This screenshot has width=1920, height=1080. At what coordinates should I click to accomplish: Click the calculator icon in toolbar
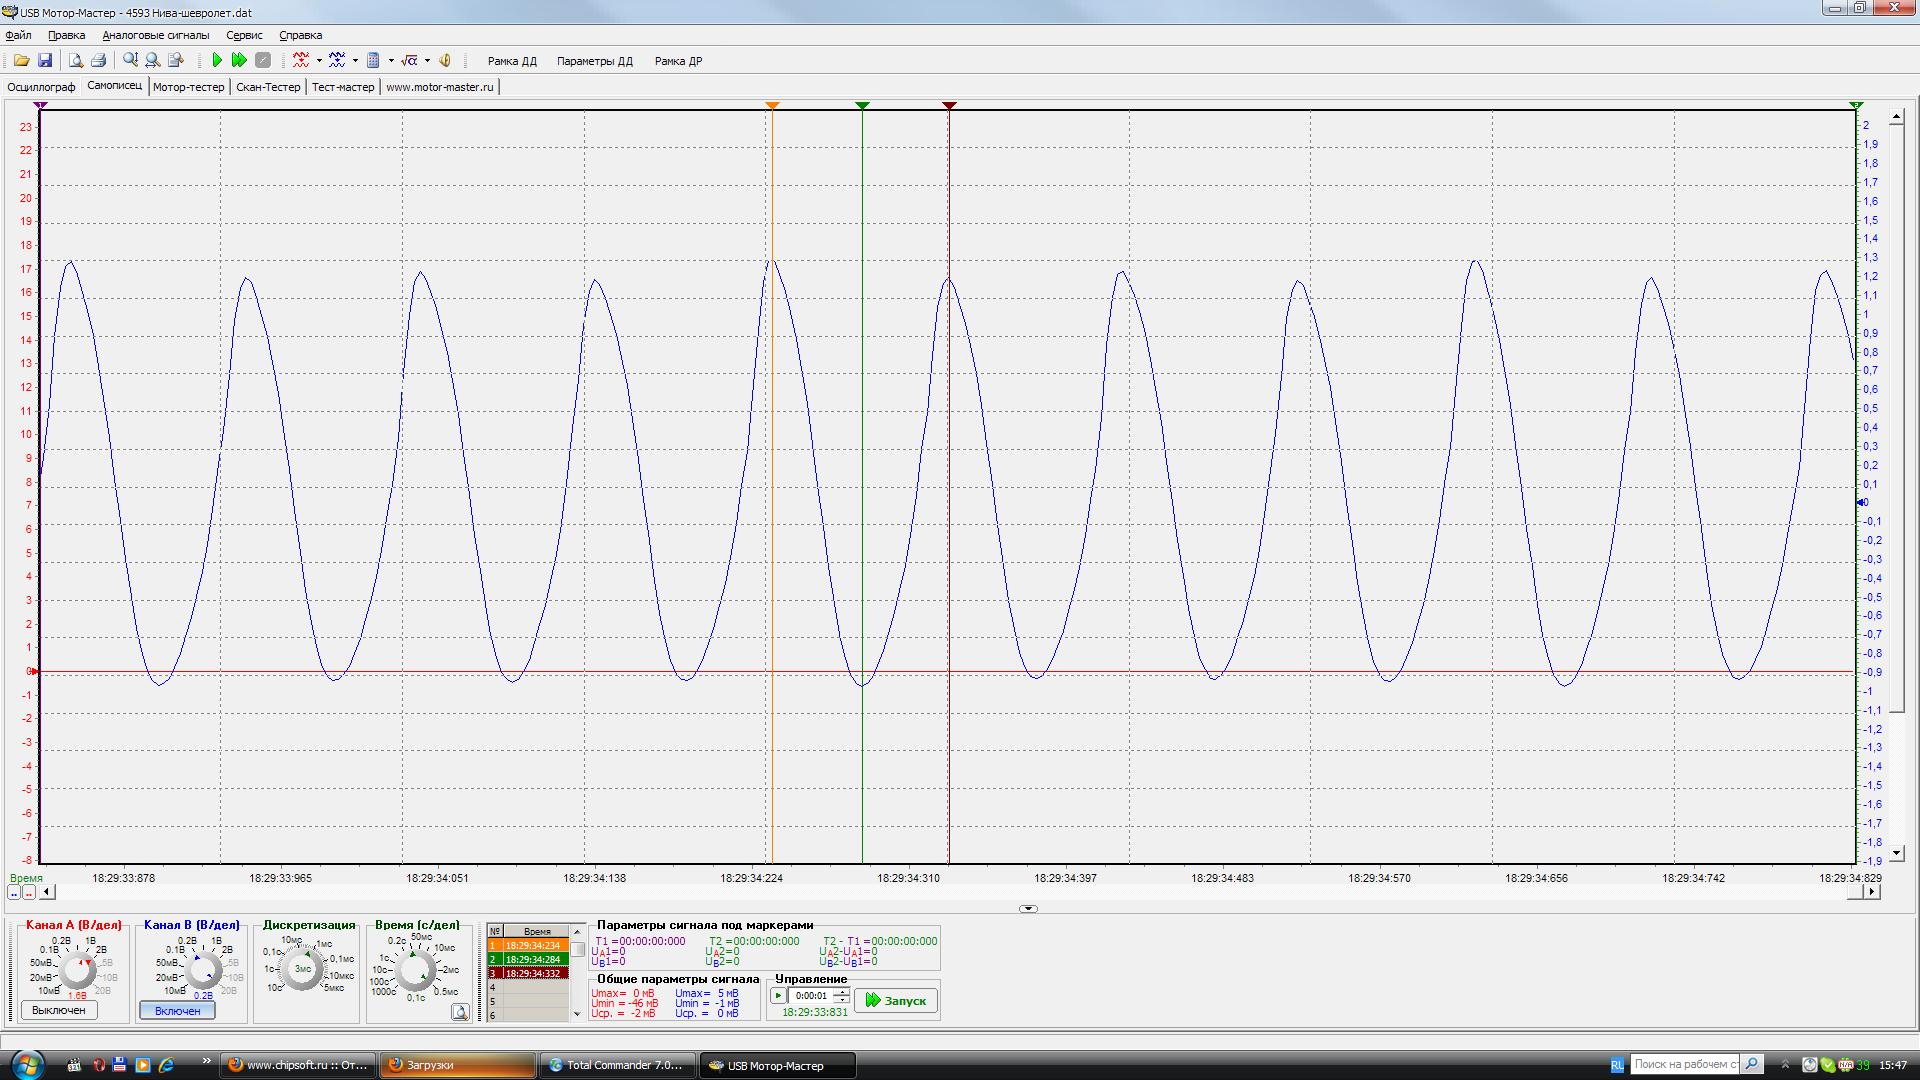click(x=373, y=61)
